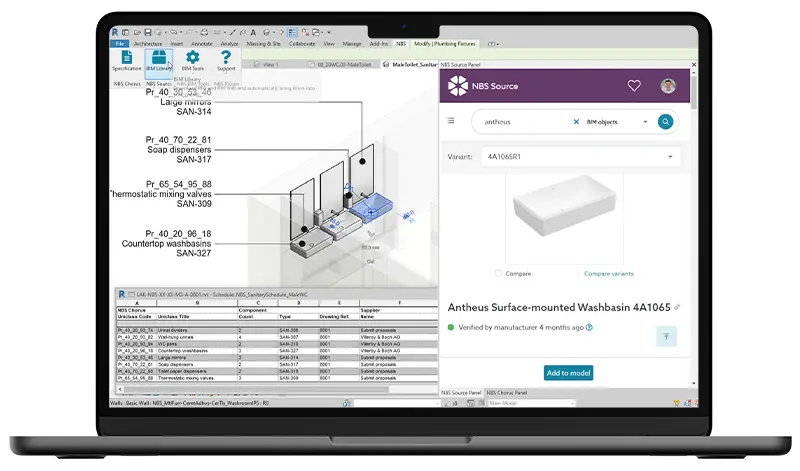Select the blue highlighted washbasin in 3D view
This screenshot has width=800, height=471.
coord(371,208)
